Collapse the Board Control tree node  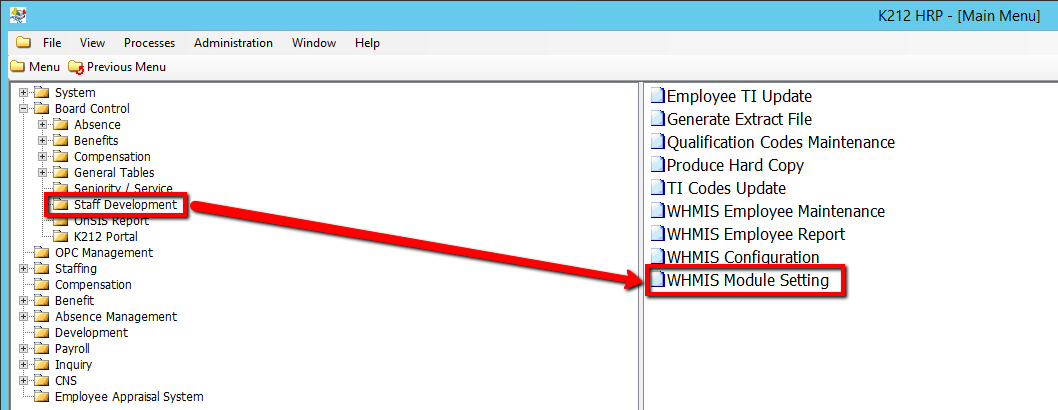coord(23,109)
